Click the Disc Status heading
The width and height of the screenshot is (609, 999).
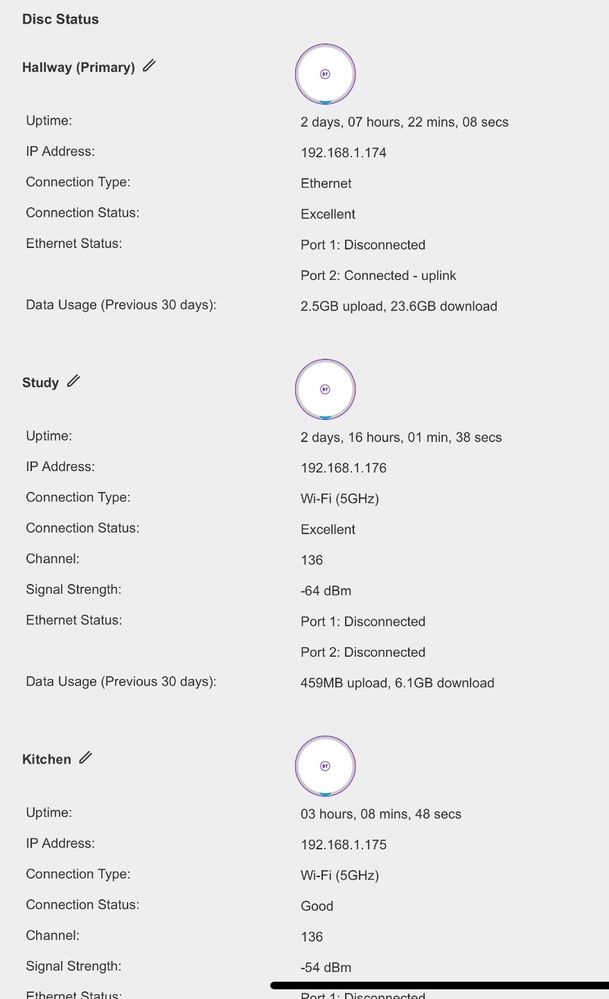[60, 19]
